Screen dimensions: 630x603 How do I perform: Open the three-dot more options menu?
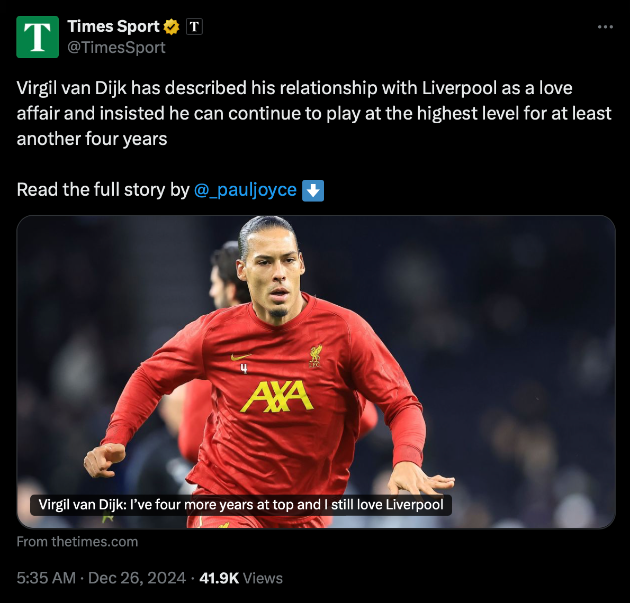click(x=604, y=27)
